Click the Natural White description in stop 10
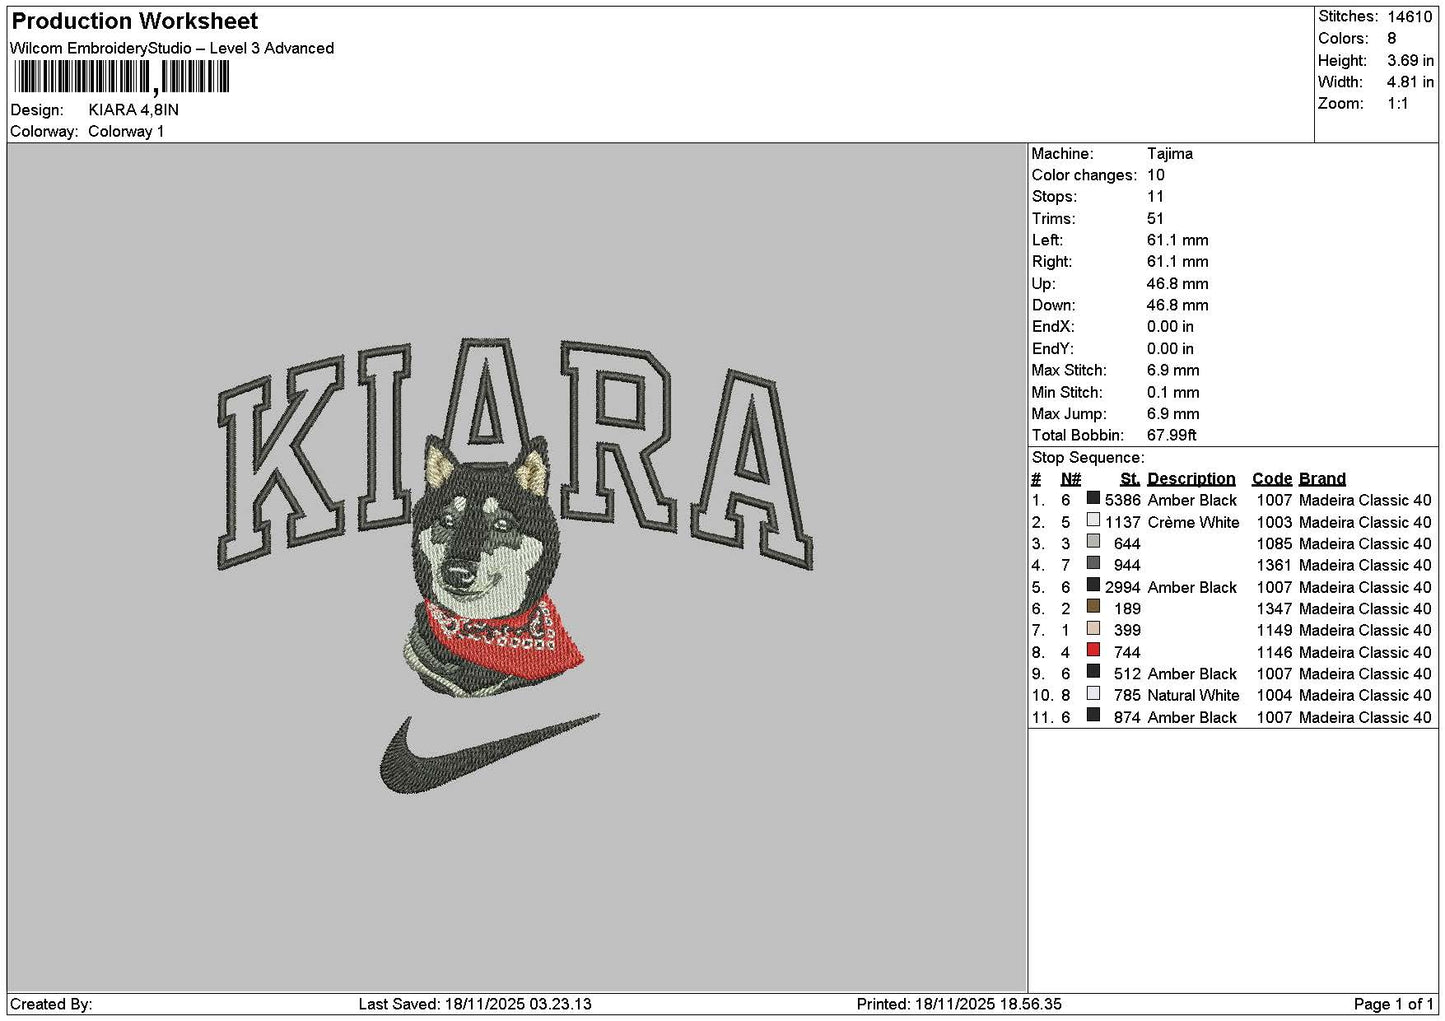 point(1193,695)
